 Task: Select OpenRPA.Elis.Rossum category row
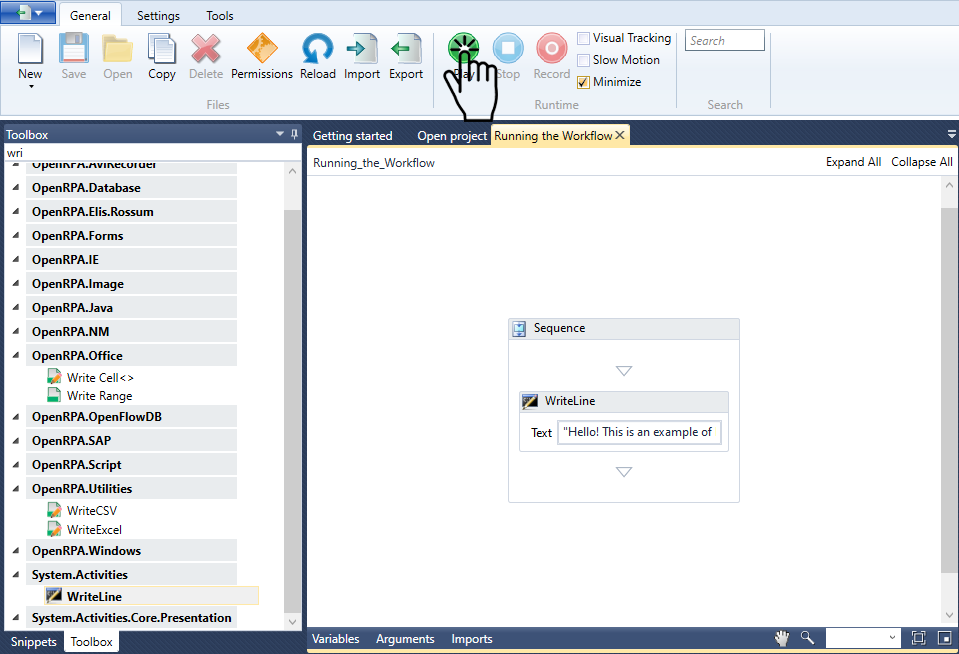pyautogui.click(x=131, y=212)
